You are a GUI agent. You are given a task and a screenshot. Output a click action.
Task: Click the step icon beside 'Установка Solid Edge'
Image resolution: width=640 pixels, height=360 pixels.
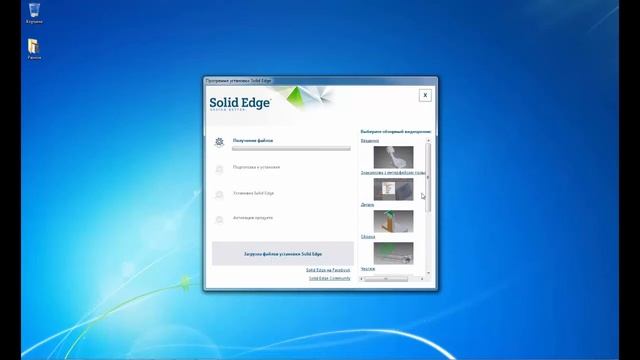pyautogui.click(x=219, y=195)
